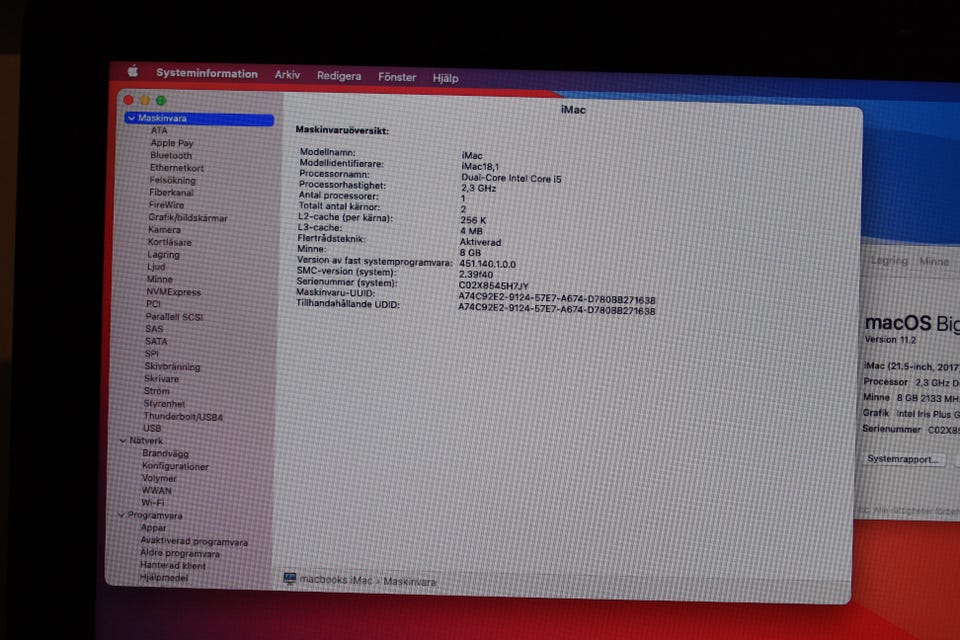Select Skrivare in the sidebar
This screenshot has height=640, width=960.
[x=162, y=379]
